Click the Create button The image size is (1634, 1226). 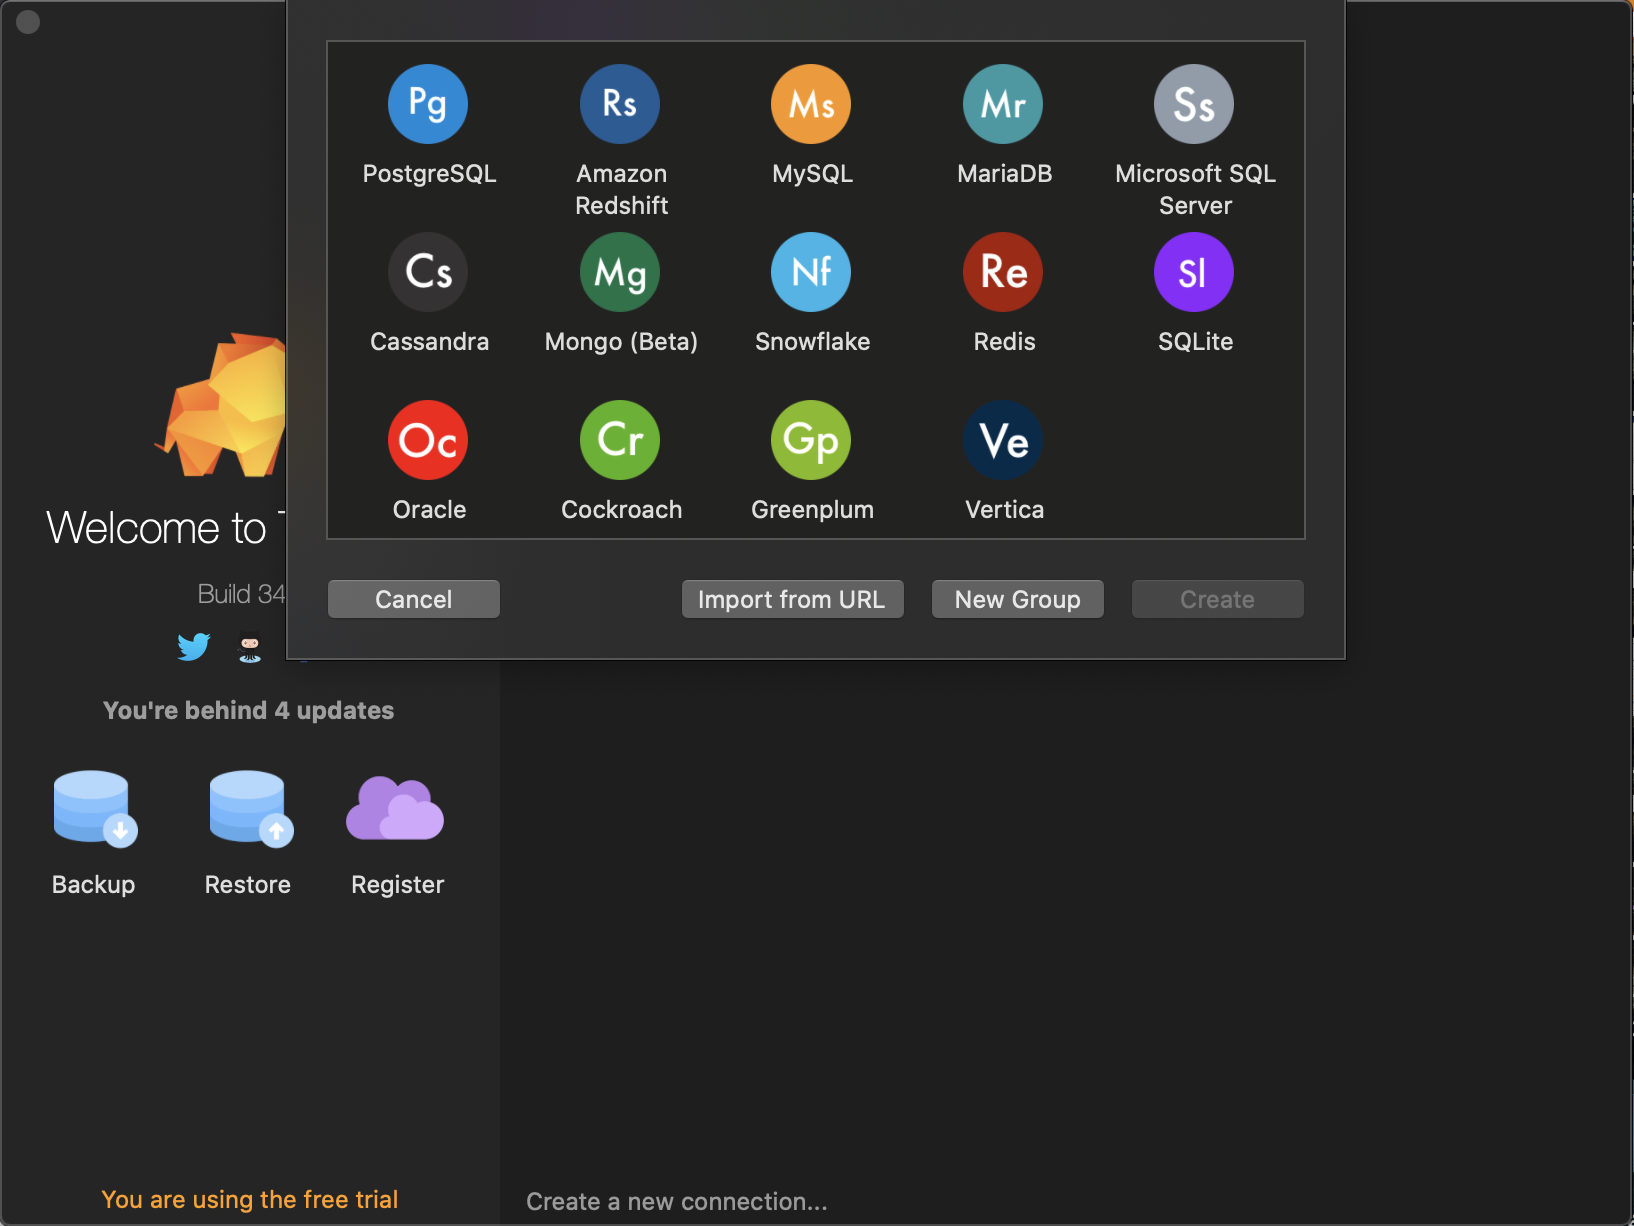tap(1218, 599)
